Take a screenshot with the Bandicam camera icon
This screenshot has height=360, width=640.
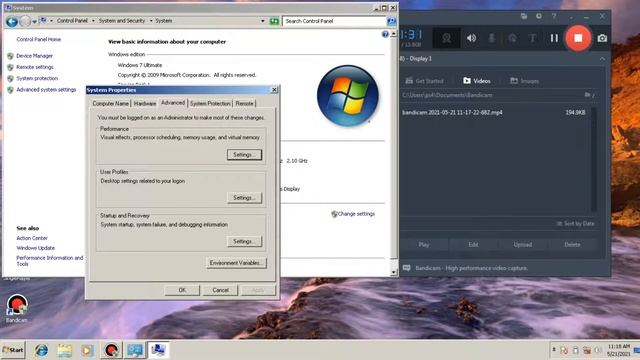click(x=602, y=38)
